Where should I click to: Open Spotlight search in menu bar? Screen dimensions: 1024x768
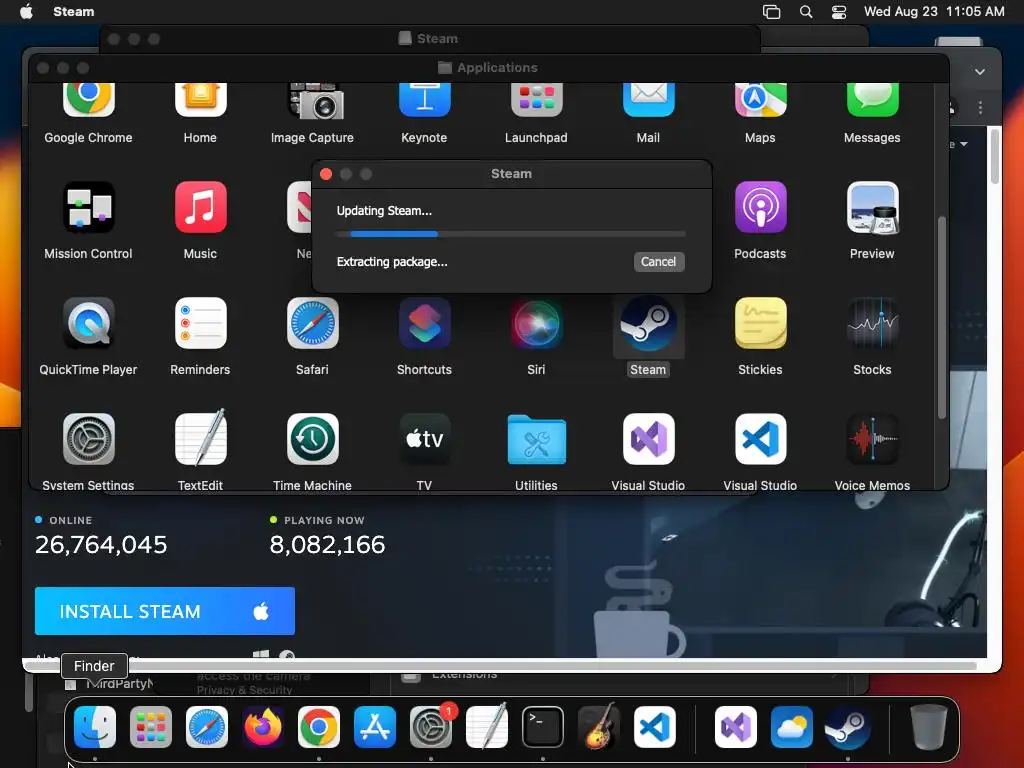click(806, 12)
